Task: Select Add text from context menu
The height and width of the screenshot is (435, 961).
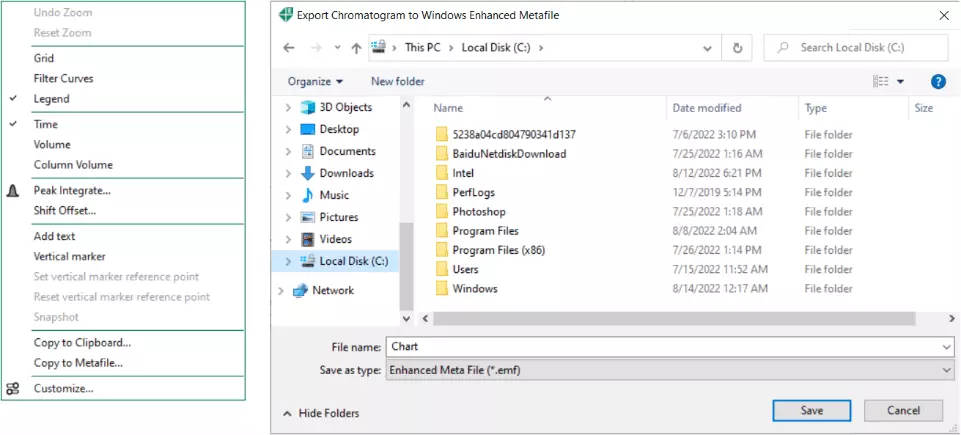Action: tap(54, 236)
